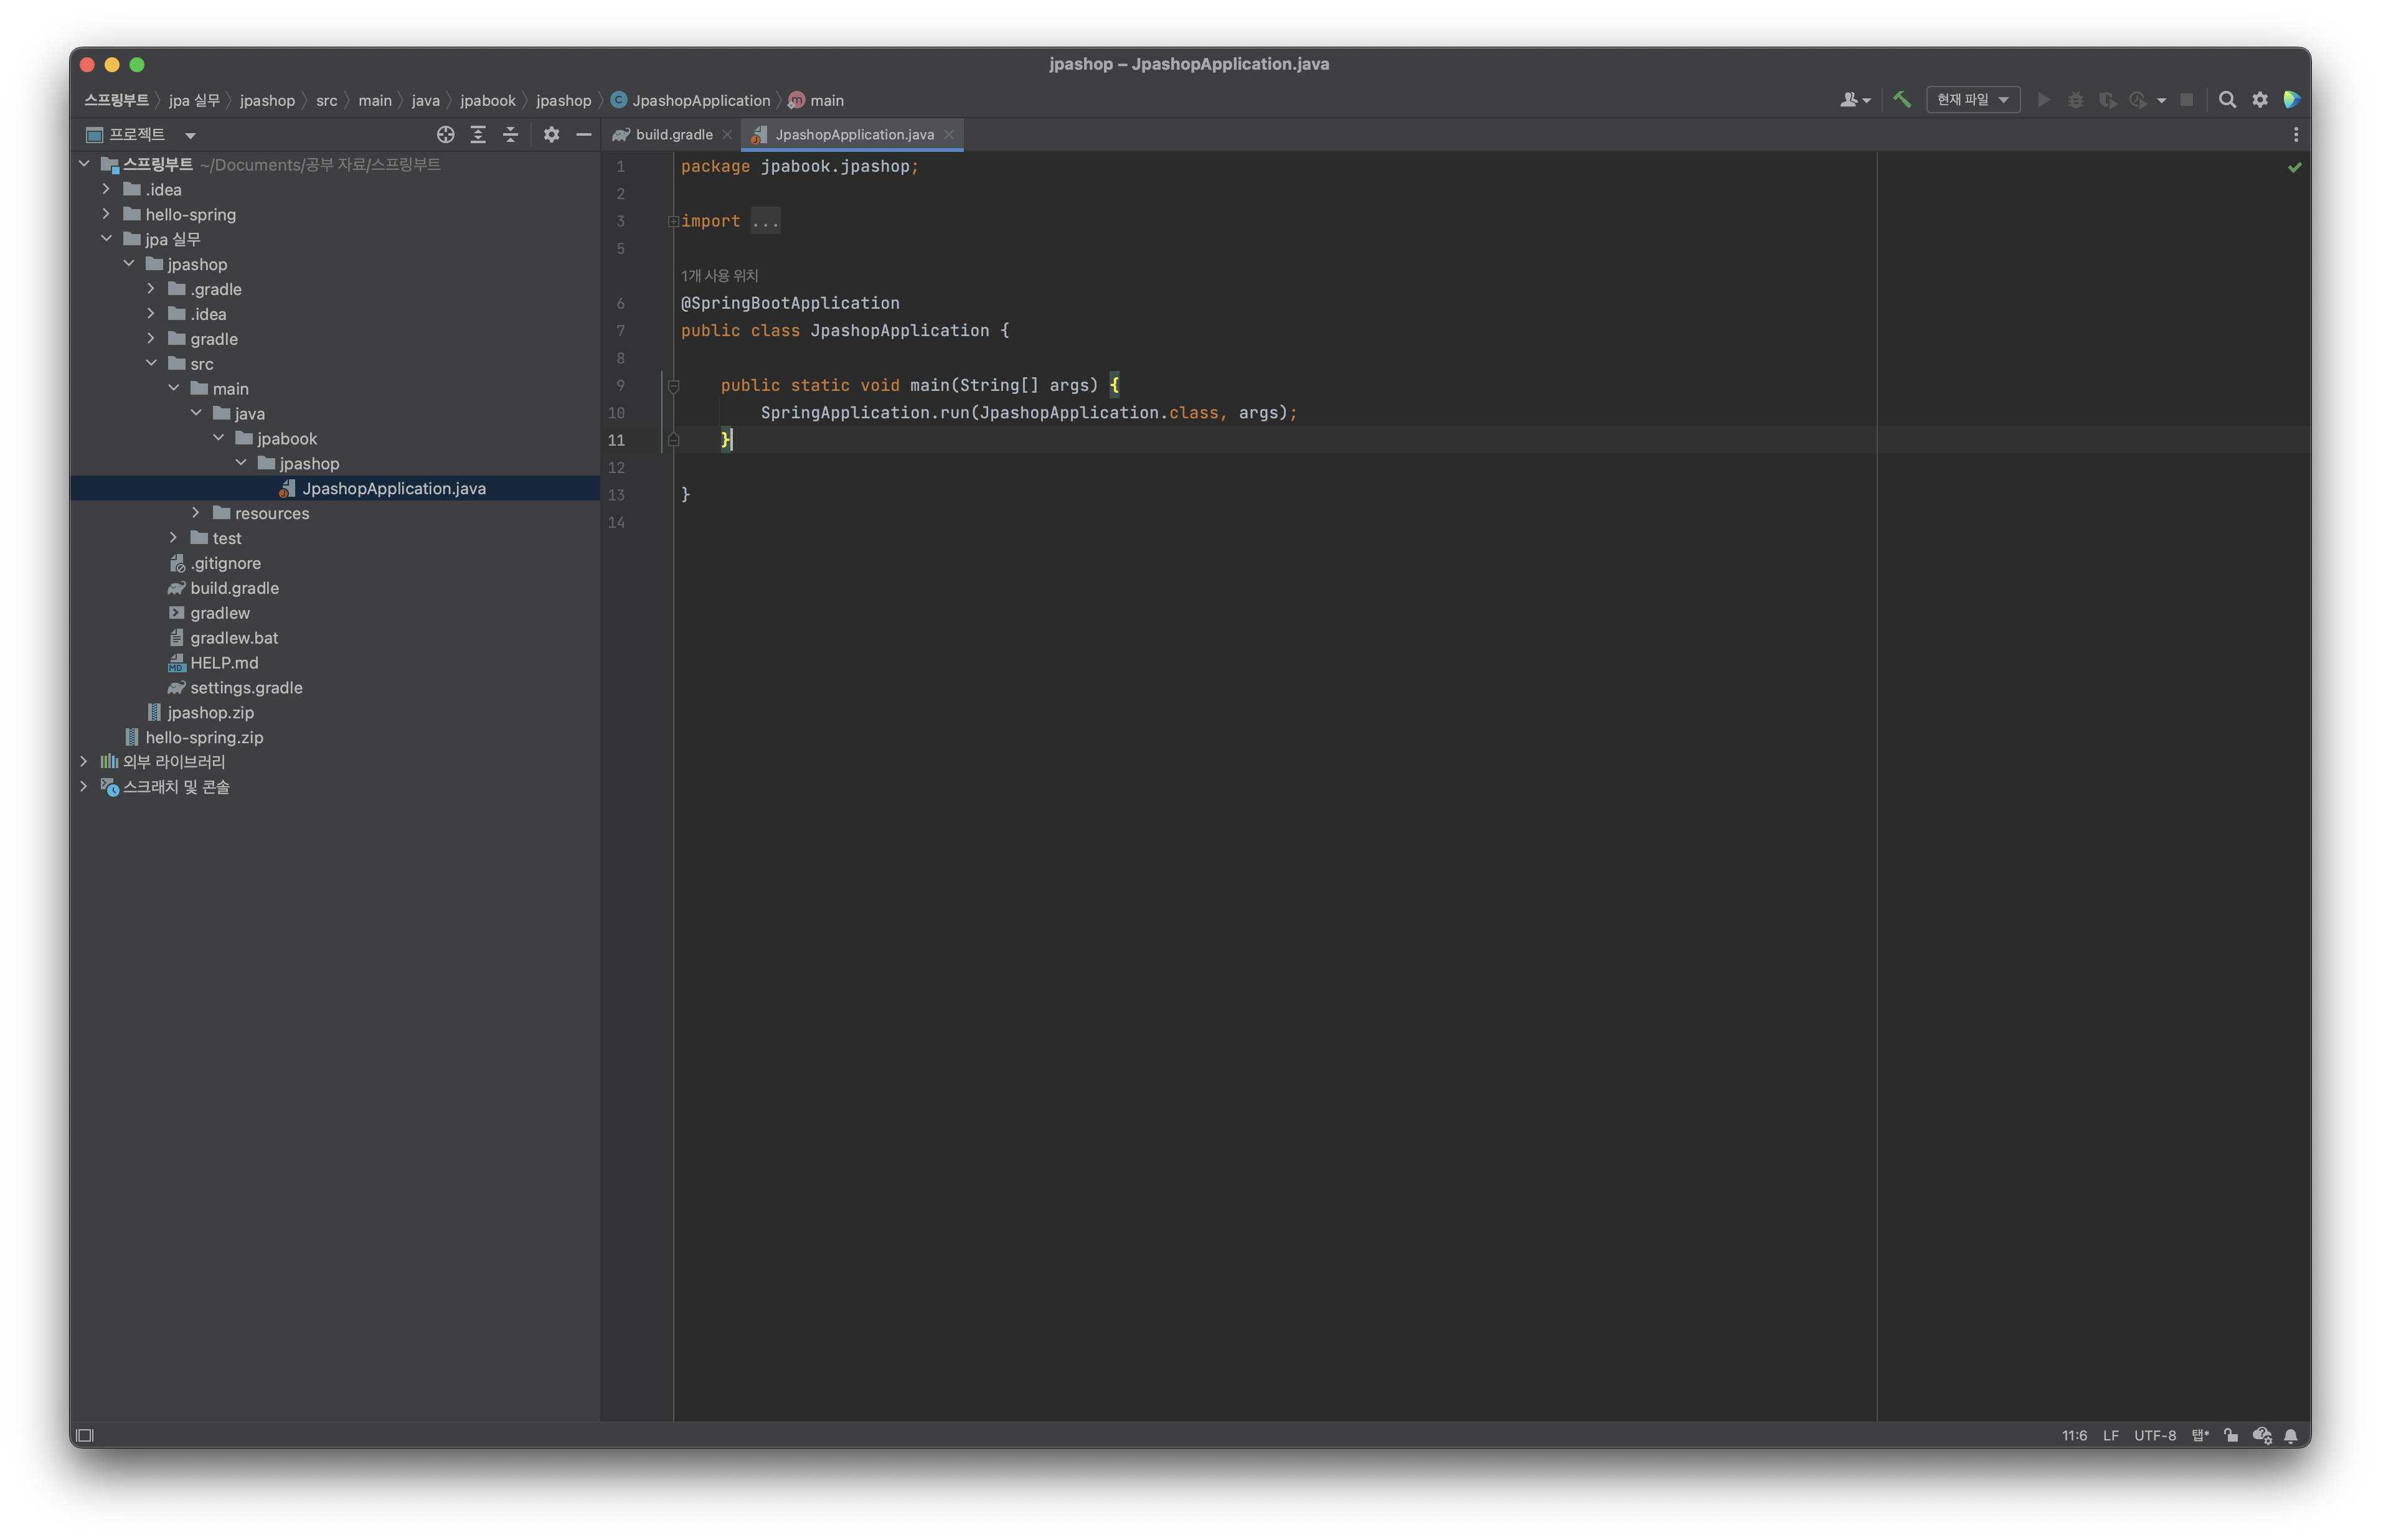The height and width of the screenshot is (1540, 2381).
Task: Click the LF line separator indicator
Action: 2110,1435
